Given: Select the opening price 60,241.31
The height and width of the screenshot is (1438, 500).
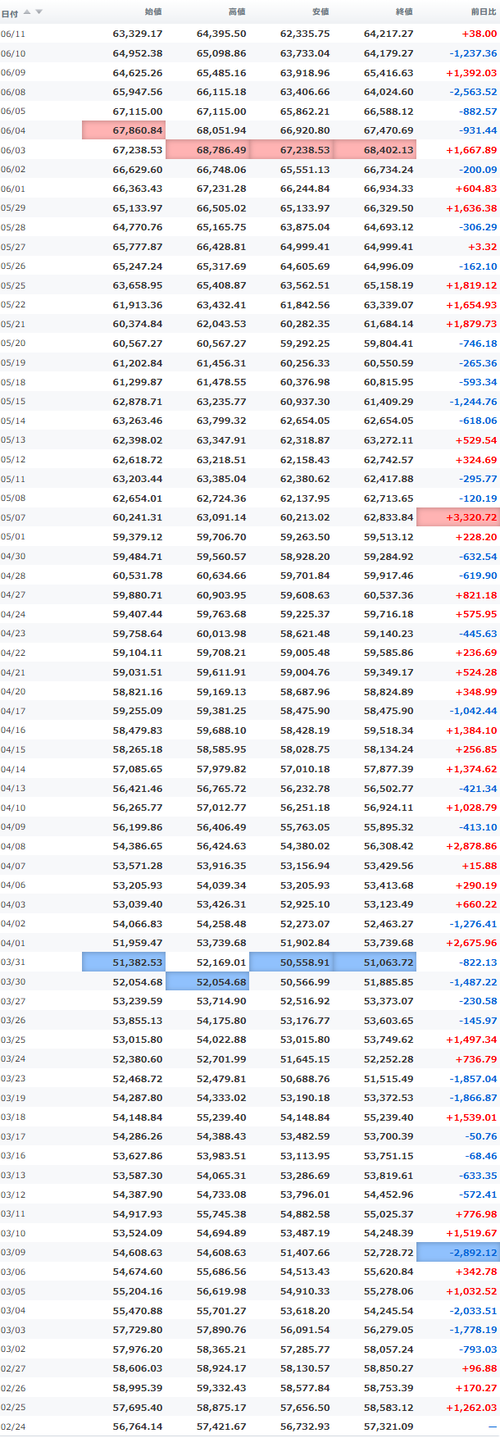Looking at the screenshot, I should pyautogui.click(x=138, y=517).
